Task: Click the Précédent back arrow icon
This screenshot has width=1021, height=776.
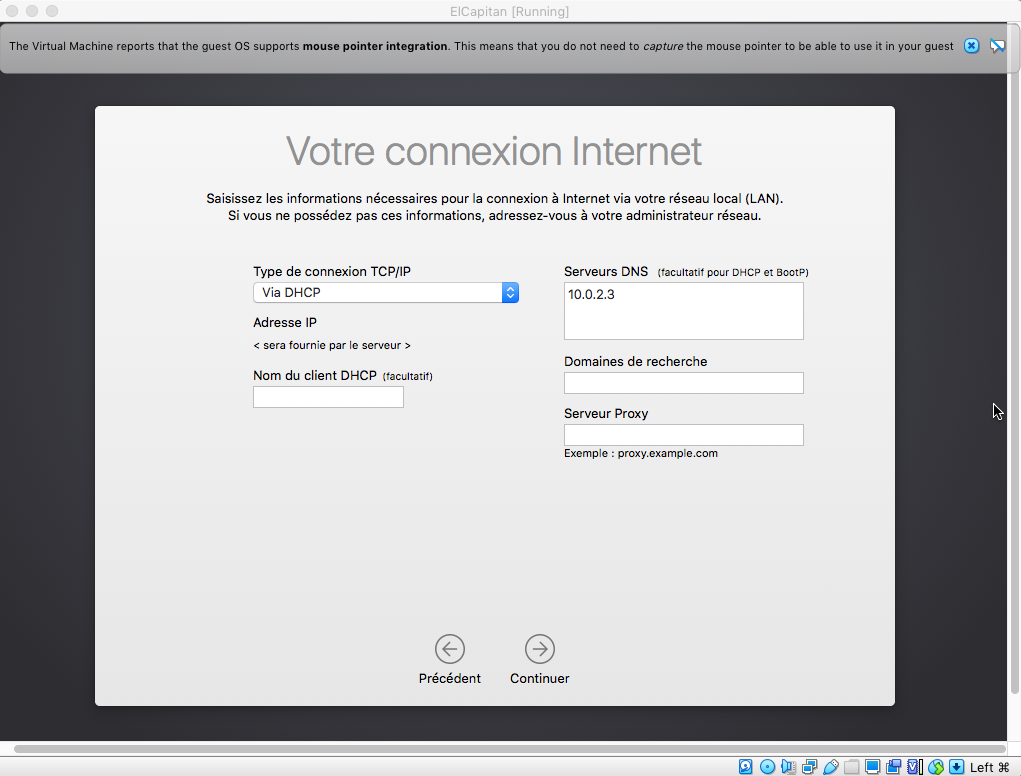Action: pos(450,649)
